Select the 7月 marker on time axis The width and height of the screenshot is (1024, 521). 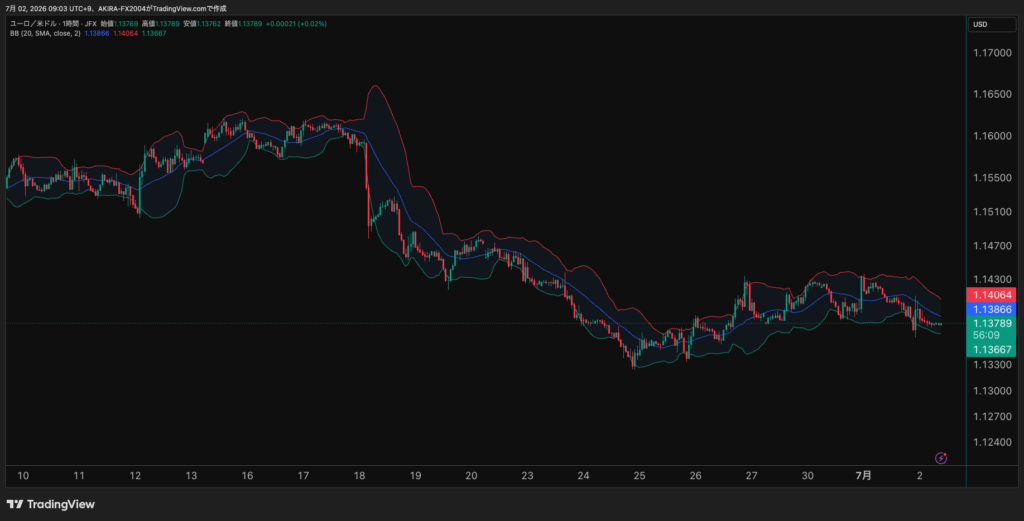tap(863, 476)
